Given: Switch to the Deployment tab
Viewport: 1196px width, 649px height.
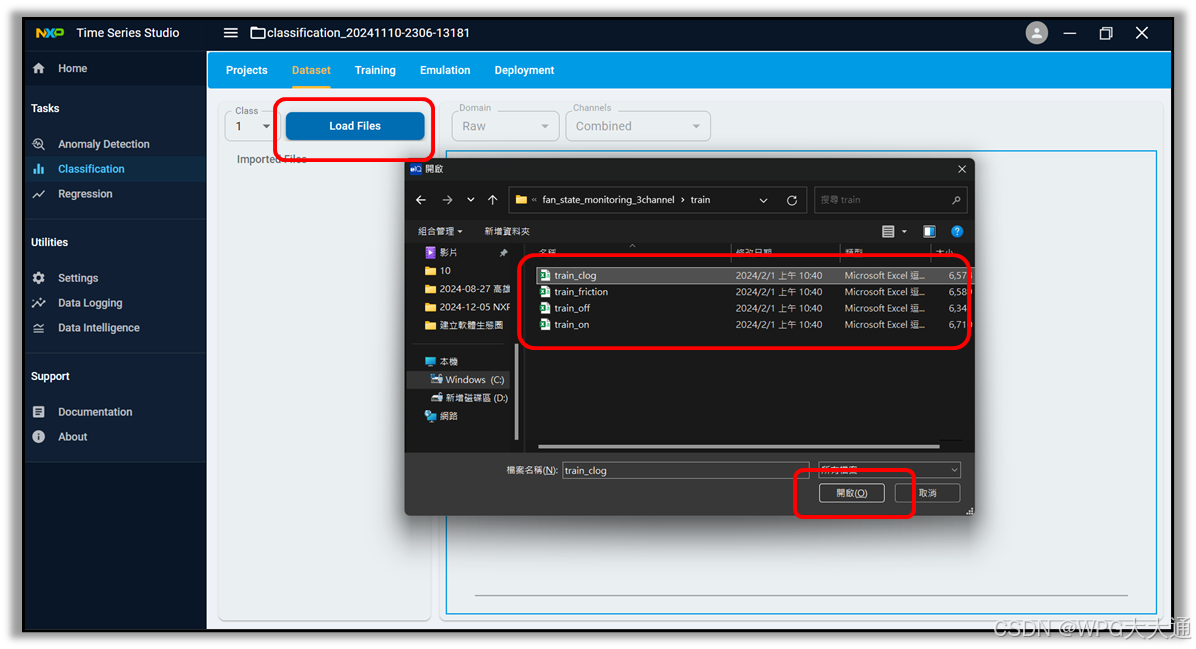Looking at the screenshot, I should tap(524, 70).
